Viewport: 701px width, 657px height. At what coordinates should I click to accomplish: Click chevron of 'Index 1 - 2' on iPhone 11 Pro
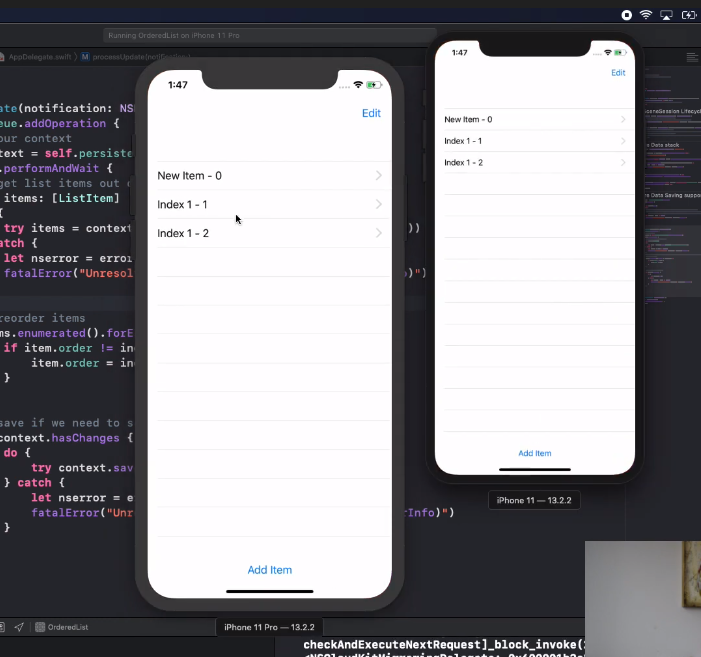[379, 233]
